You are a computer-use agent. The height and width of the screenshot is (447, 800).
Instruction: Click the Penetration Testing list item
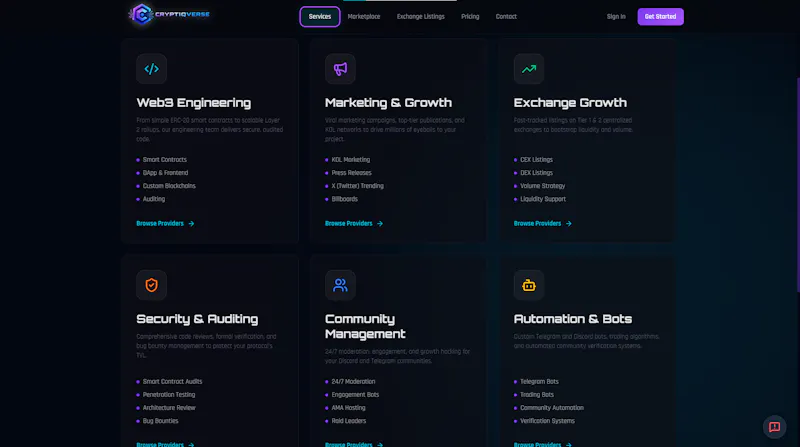coord(169,395)
